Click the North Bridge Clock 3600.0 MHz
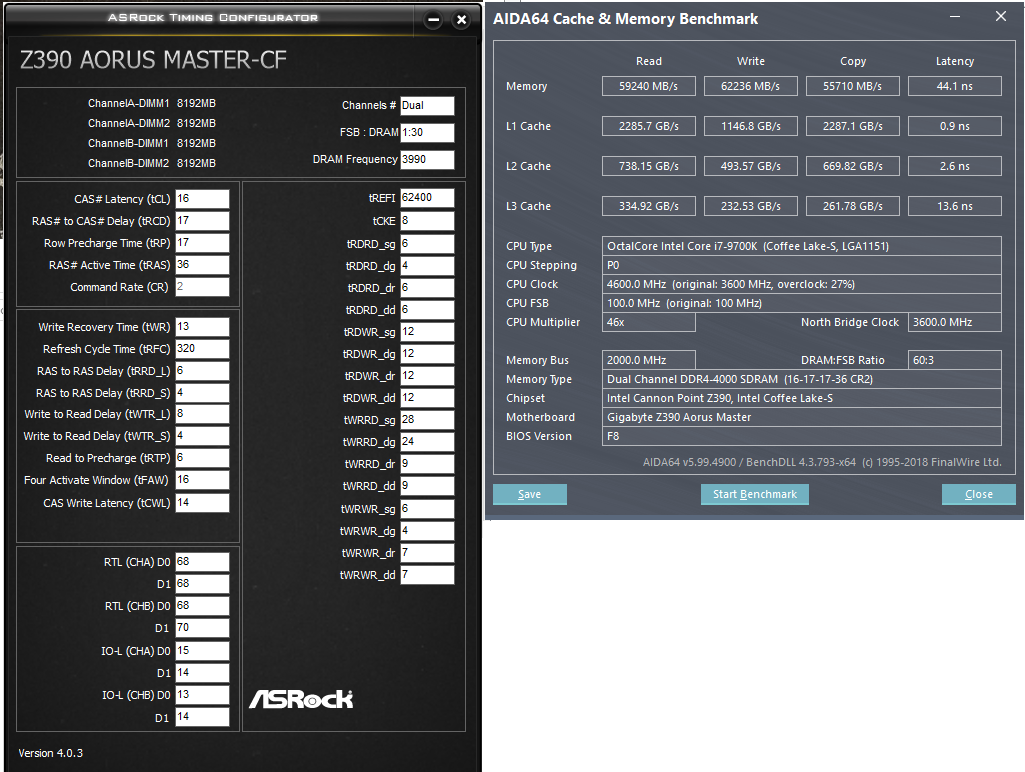This screenshot has height=772, width=1025. (954, 322)
